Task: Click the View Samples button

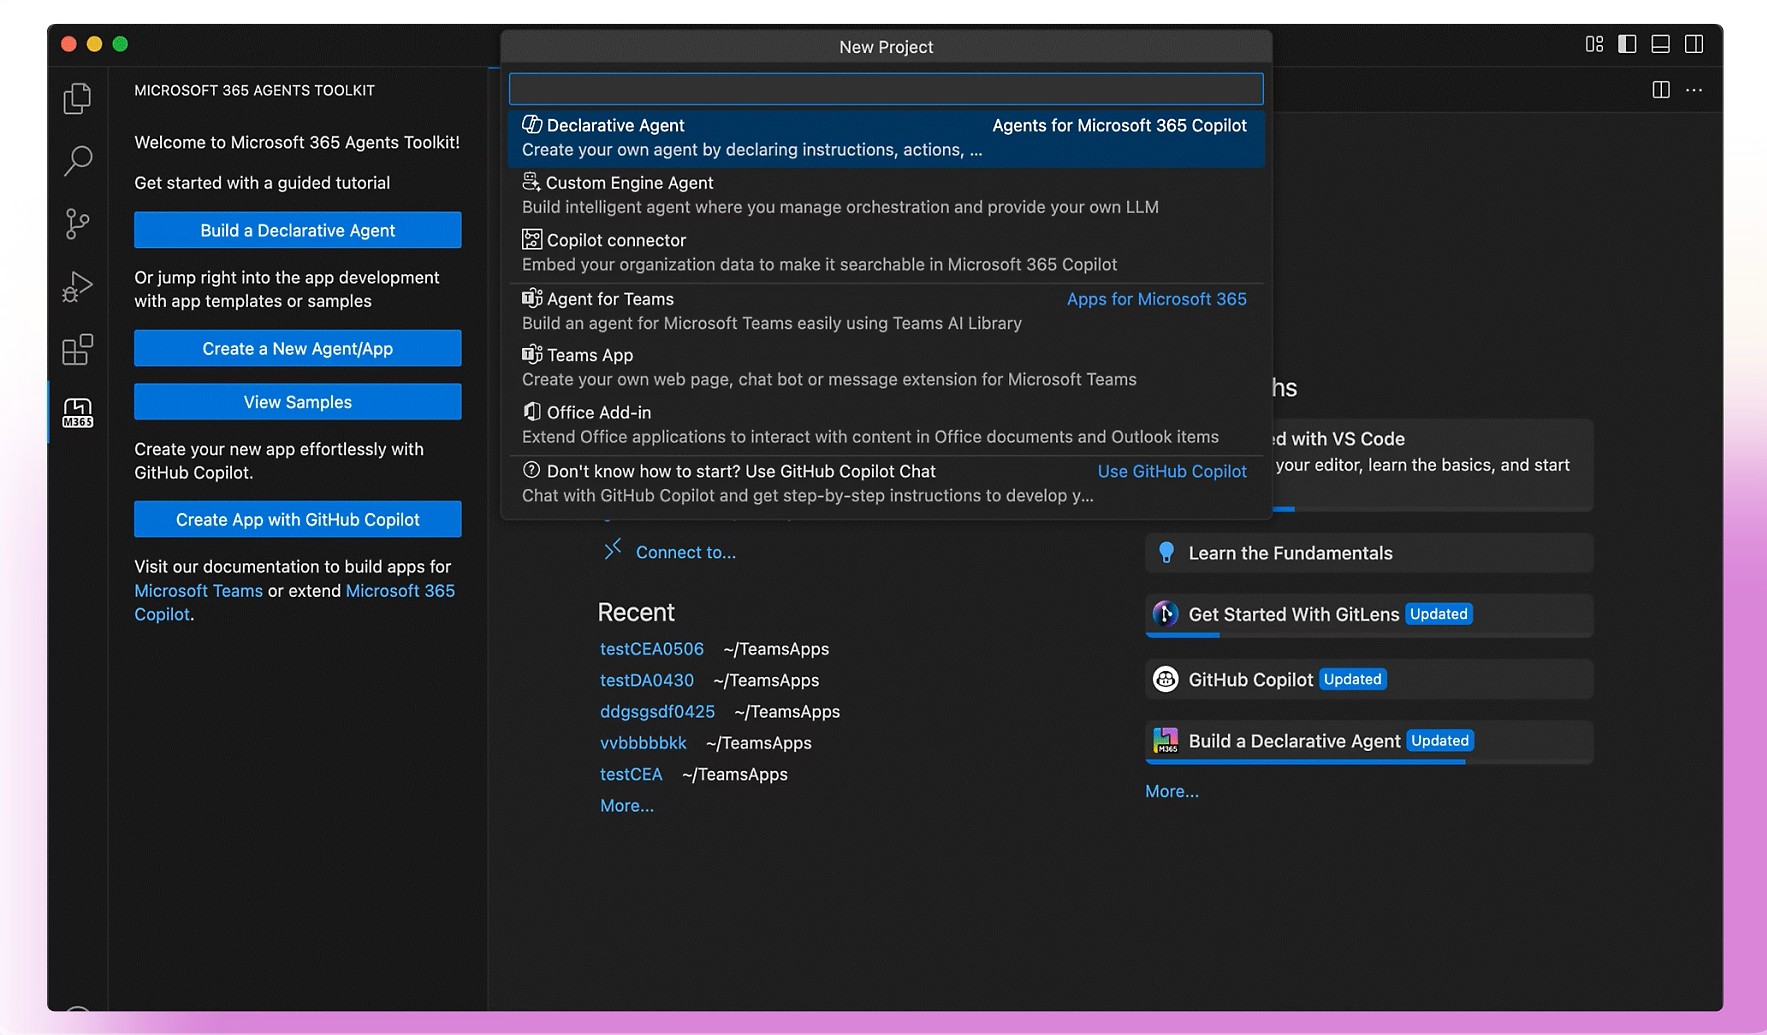Action: tap(297, 402)
